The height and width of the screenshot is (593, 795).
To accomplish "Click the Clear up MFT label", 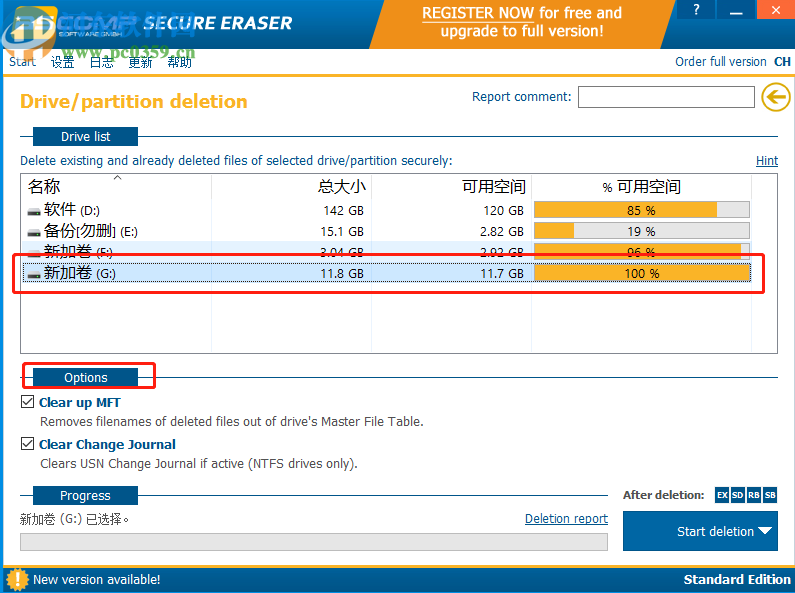I will tap(80, 402).
